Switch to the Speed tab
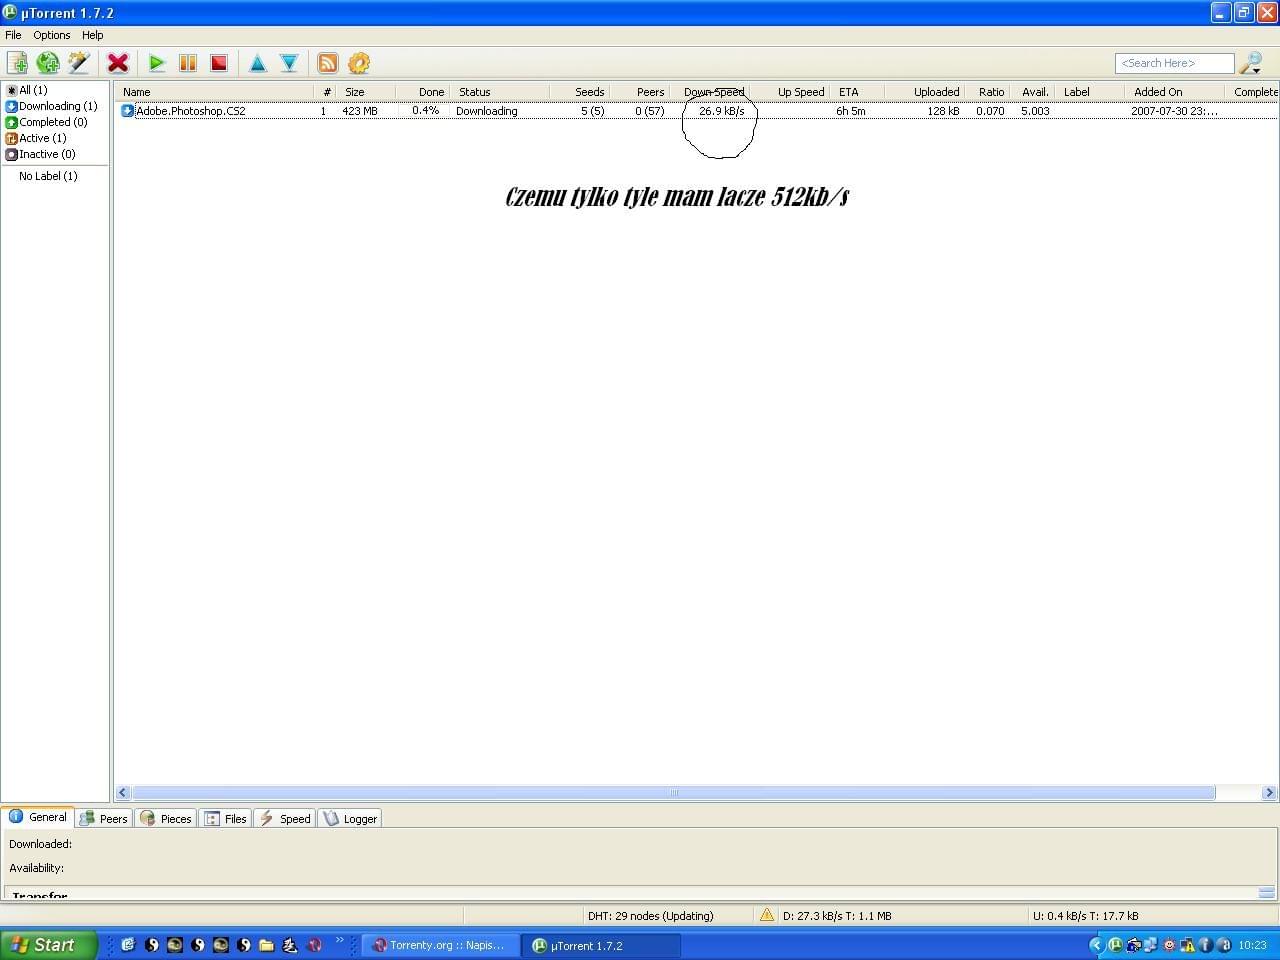The width and height of the screenshot is (1280, 960). (x=286, y=818)
